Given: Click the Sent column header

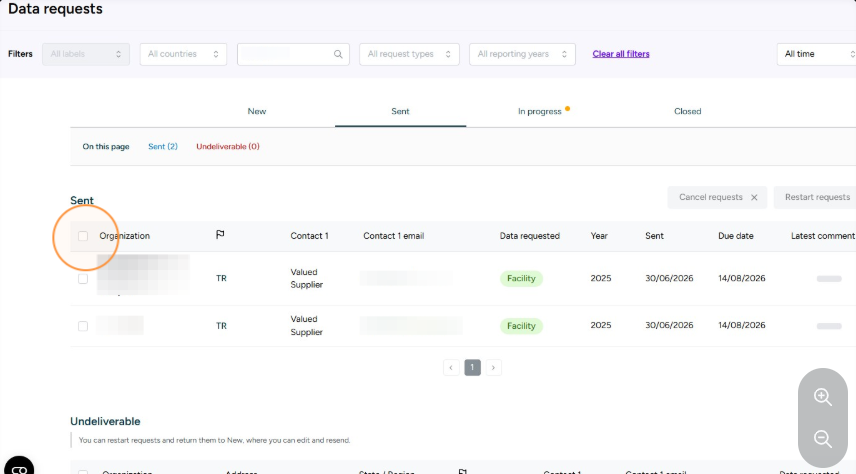Looking at the screenshot, I should click(654, 236).
